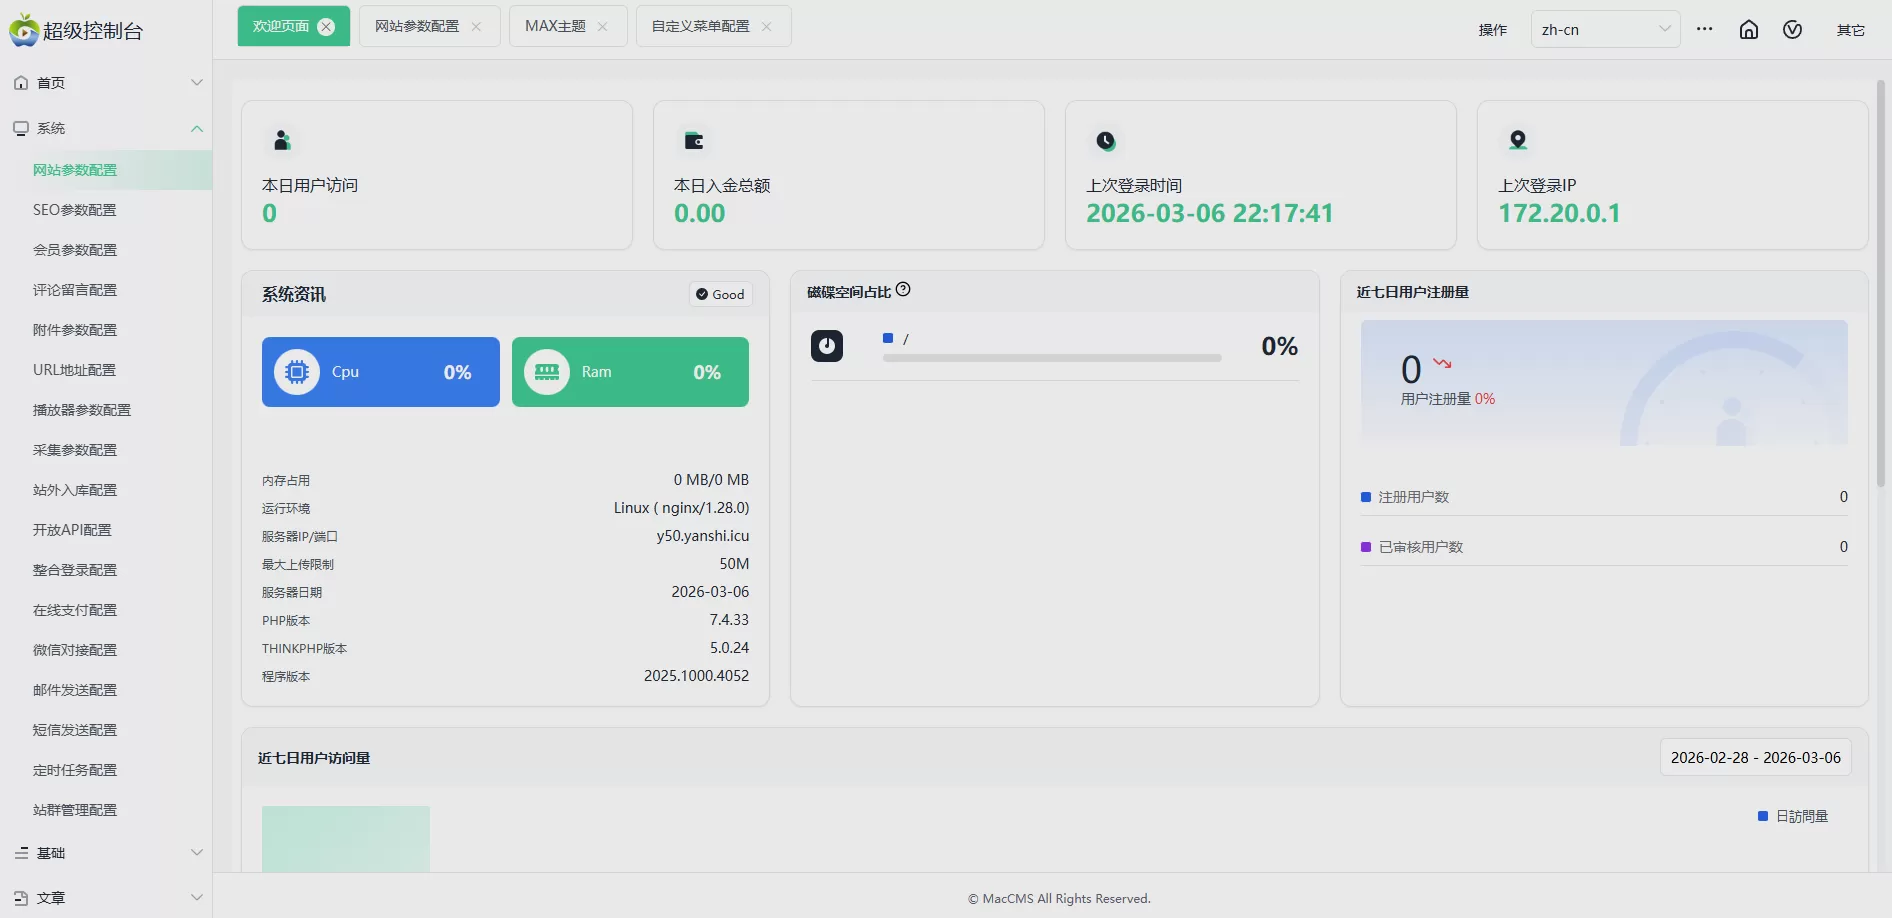Open 在线支付配置 settings page
Image resolution: width=1892 pixels, height=918 pixels.
point(75,610)
